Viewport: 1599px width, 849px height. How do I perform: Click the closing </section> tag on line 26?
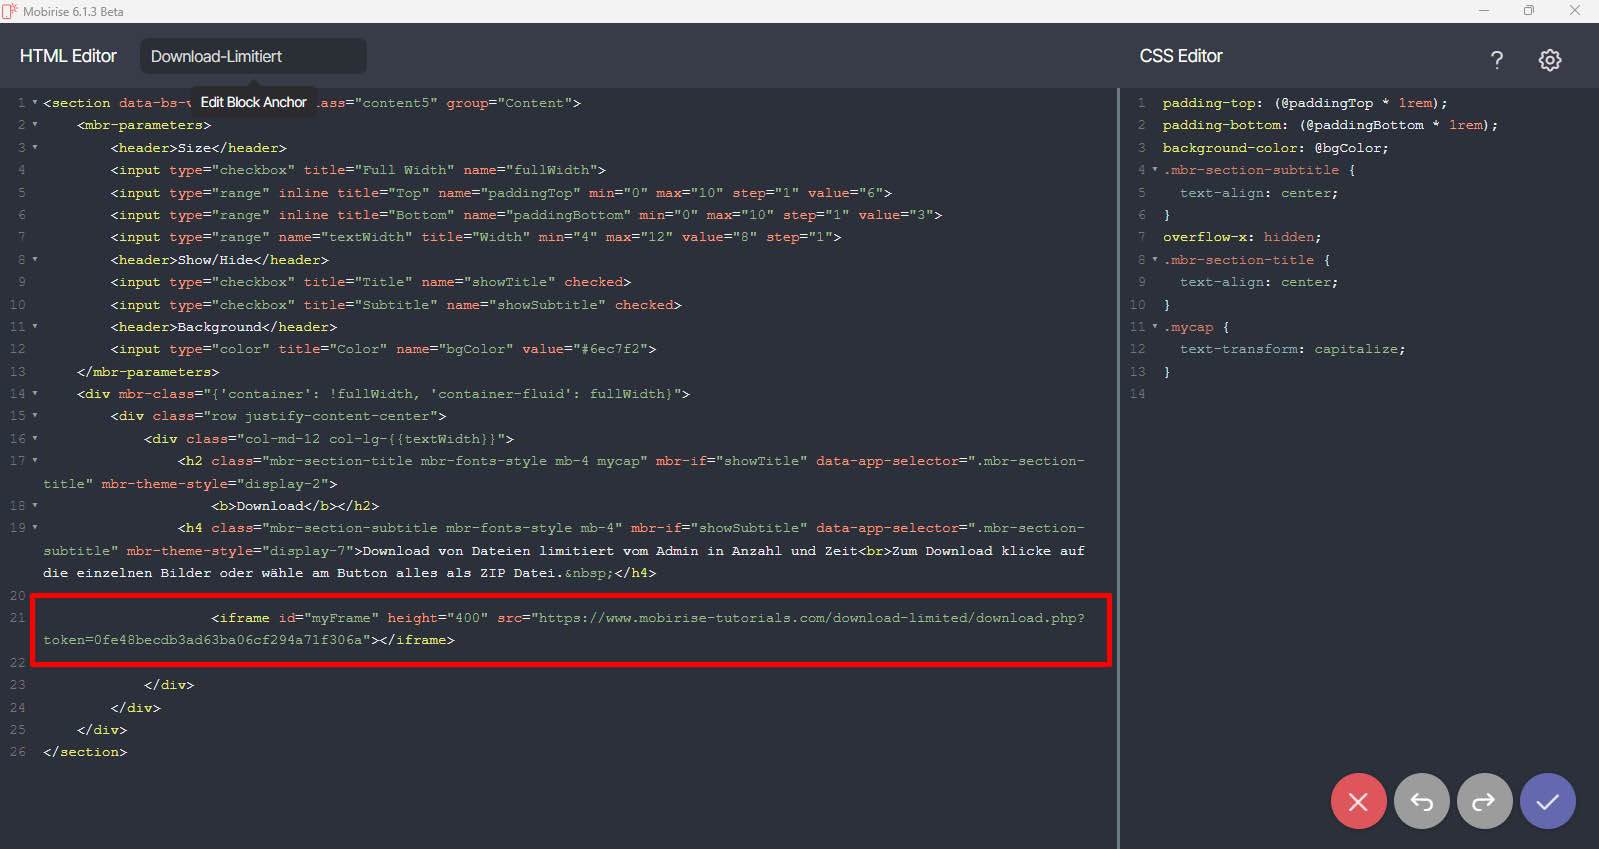(85, 752)
